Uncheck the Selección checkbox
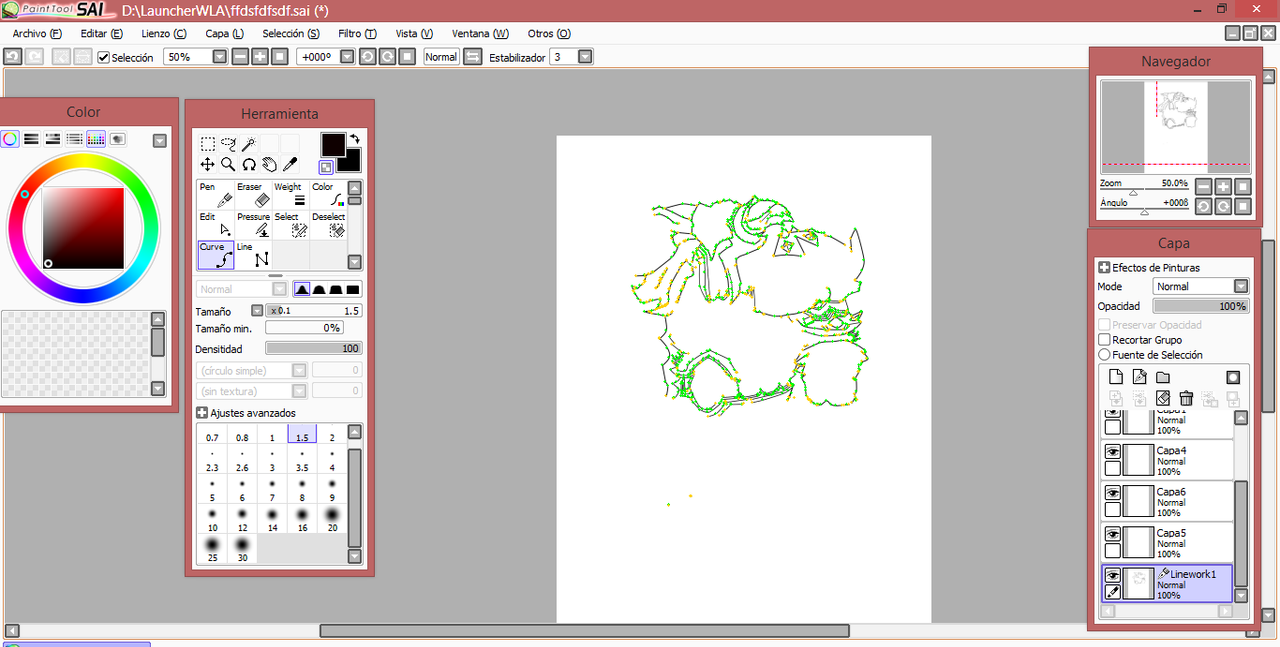The height and width of the screenshot is (647, 1280). click(x=103, y=58)
